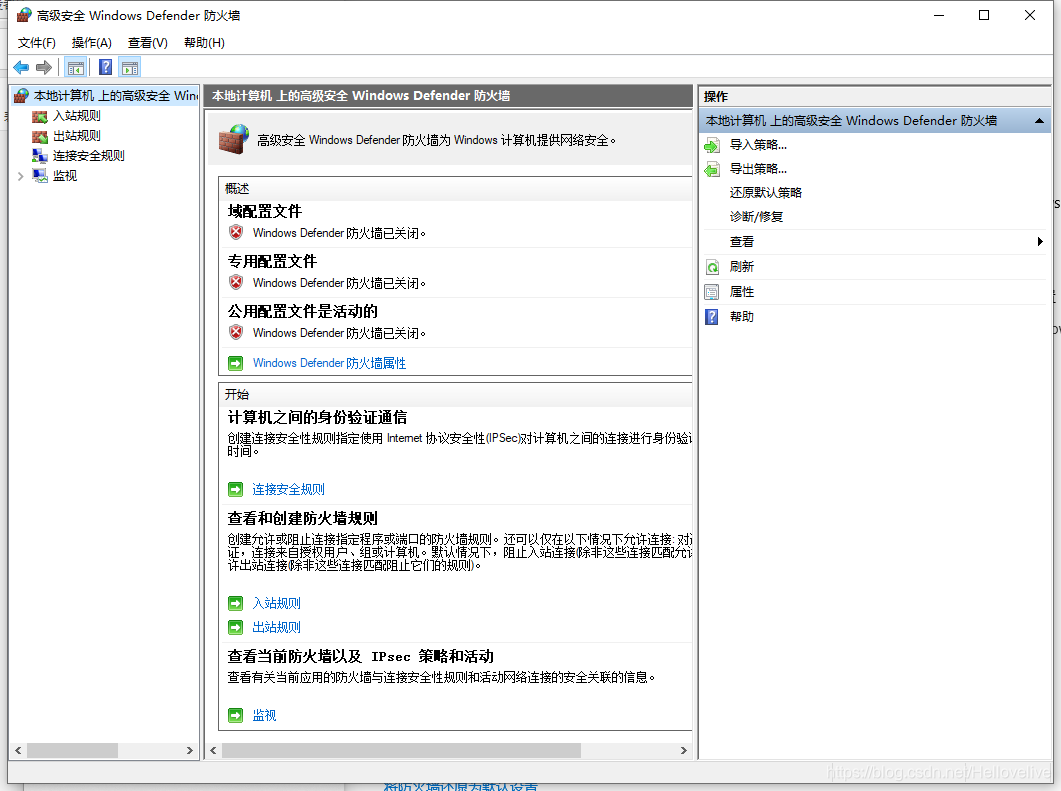This screenshot has height=791, width=1061.
Task: Click the 刷新 refresh icon
Action: pos(712,267)
